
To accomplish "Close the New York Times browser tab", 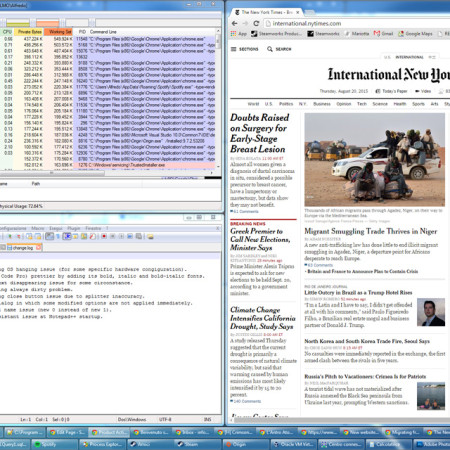I will 298,12.
